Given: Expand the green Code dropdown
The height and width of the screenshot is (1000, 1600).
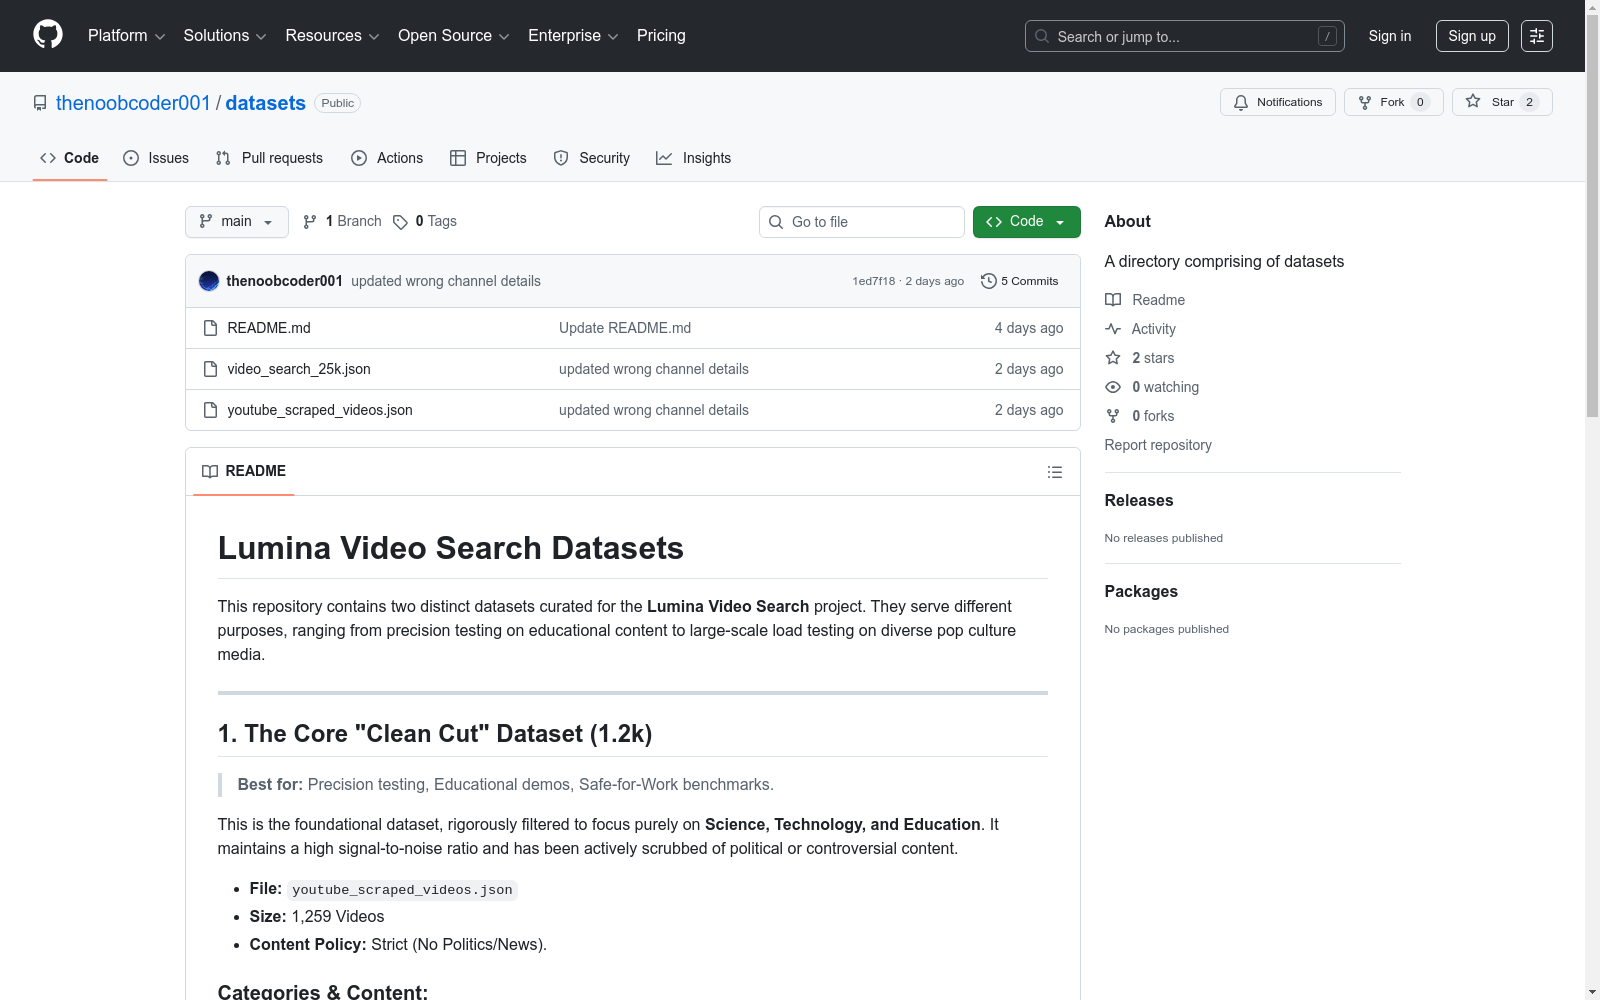Looking at the screenshot, I should [1027, 222].
